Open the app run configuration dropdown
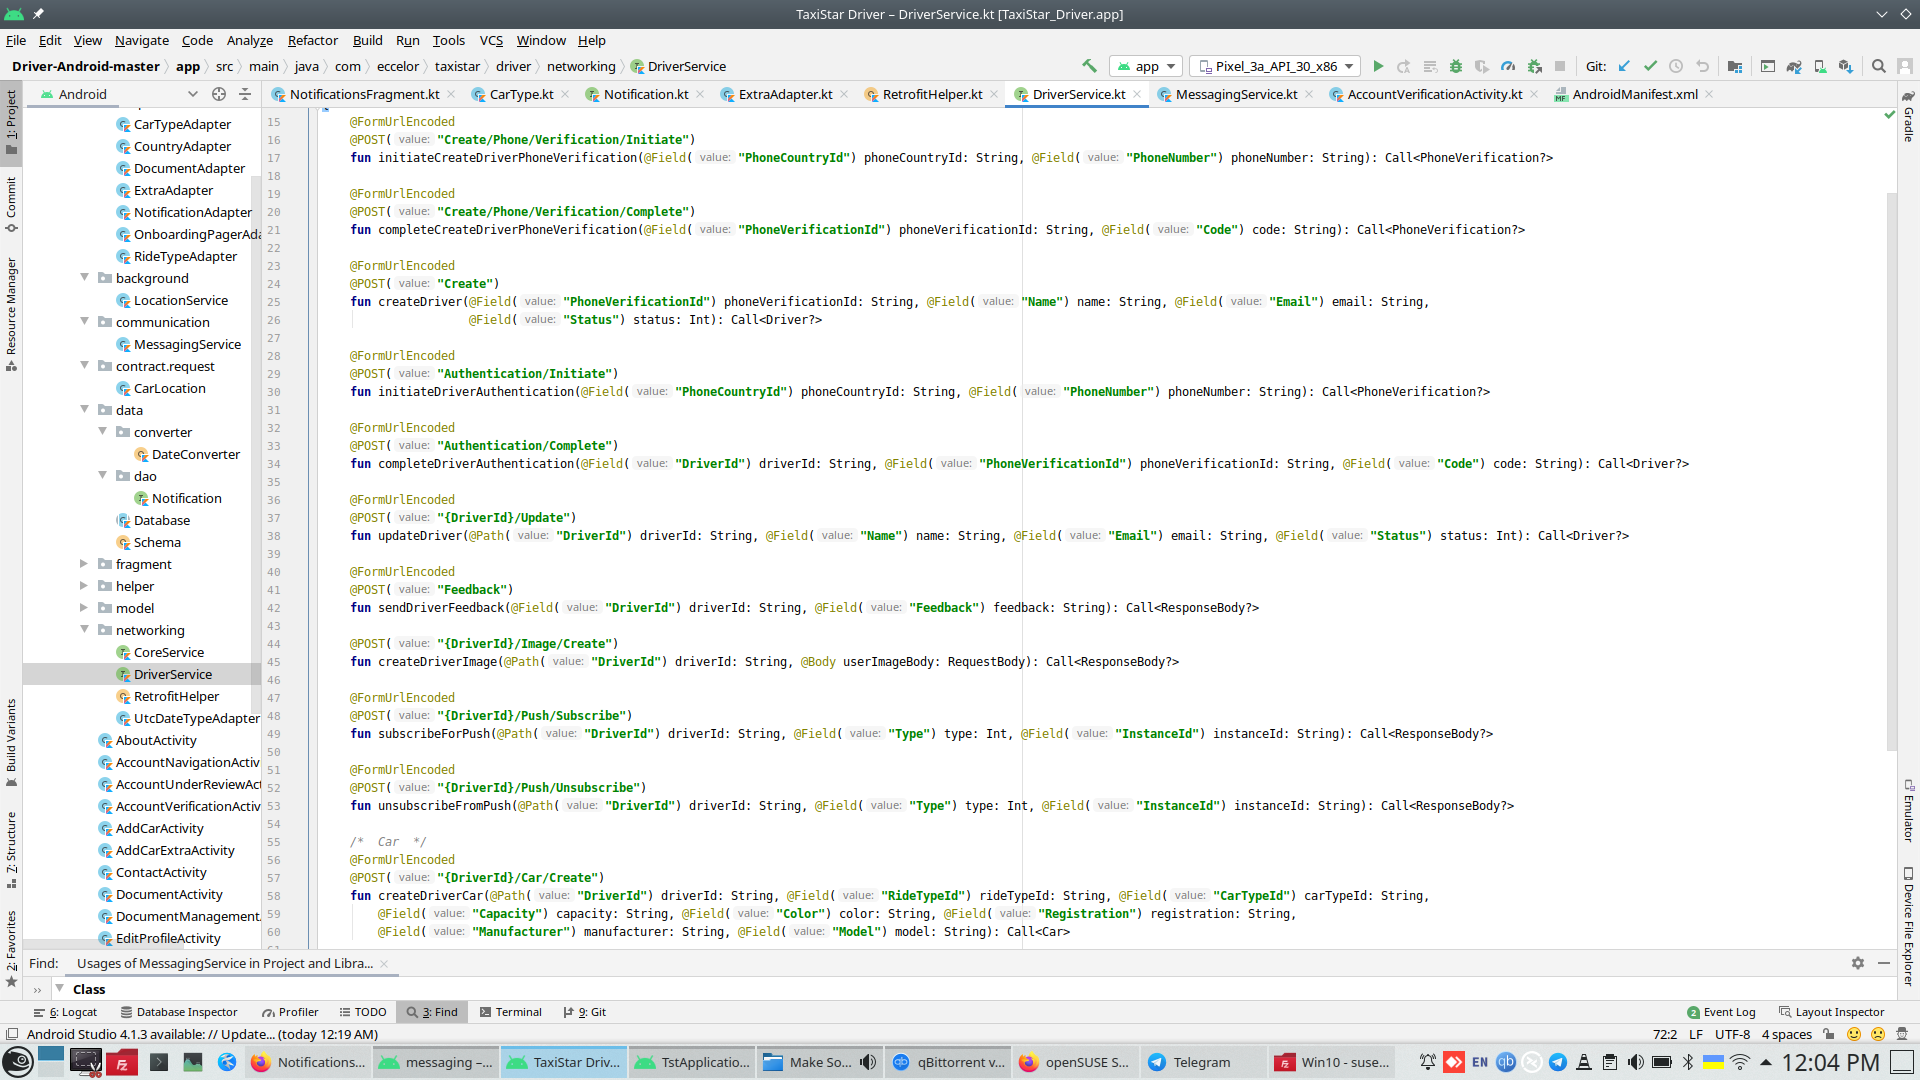This screenshot has height=1080, width=1920. (1147, 66)
